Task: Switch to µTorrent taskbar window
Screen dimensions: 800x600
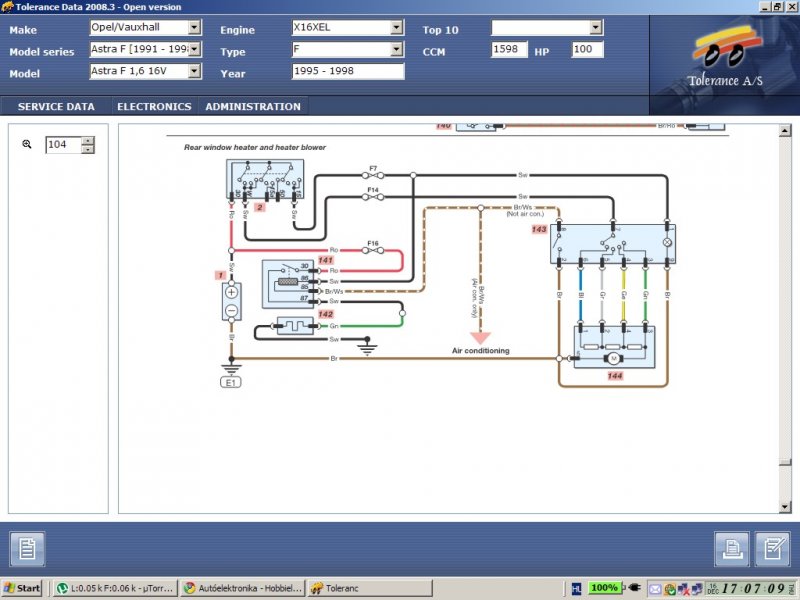Action: (x=116, y=588)
